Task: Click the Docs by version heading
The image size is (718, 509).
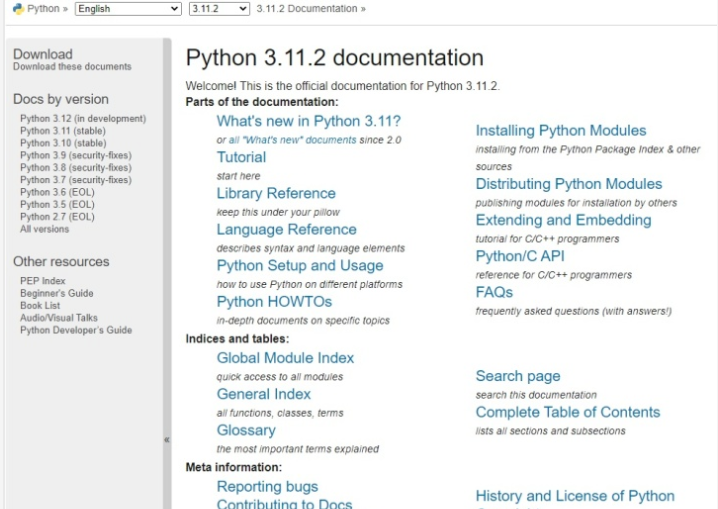Action: pos(61,99)
